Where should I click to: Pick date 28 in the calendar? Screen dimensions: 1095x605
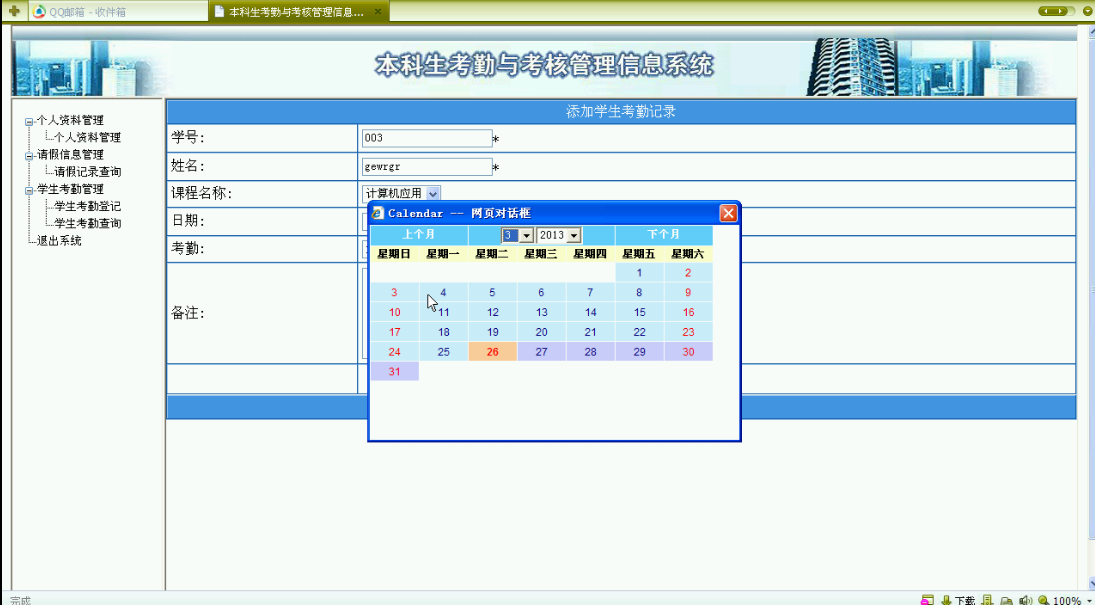[590, 351]
